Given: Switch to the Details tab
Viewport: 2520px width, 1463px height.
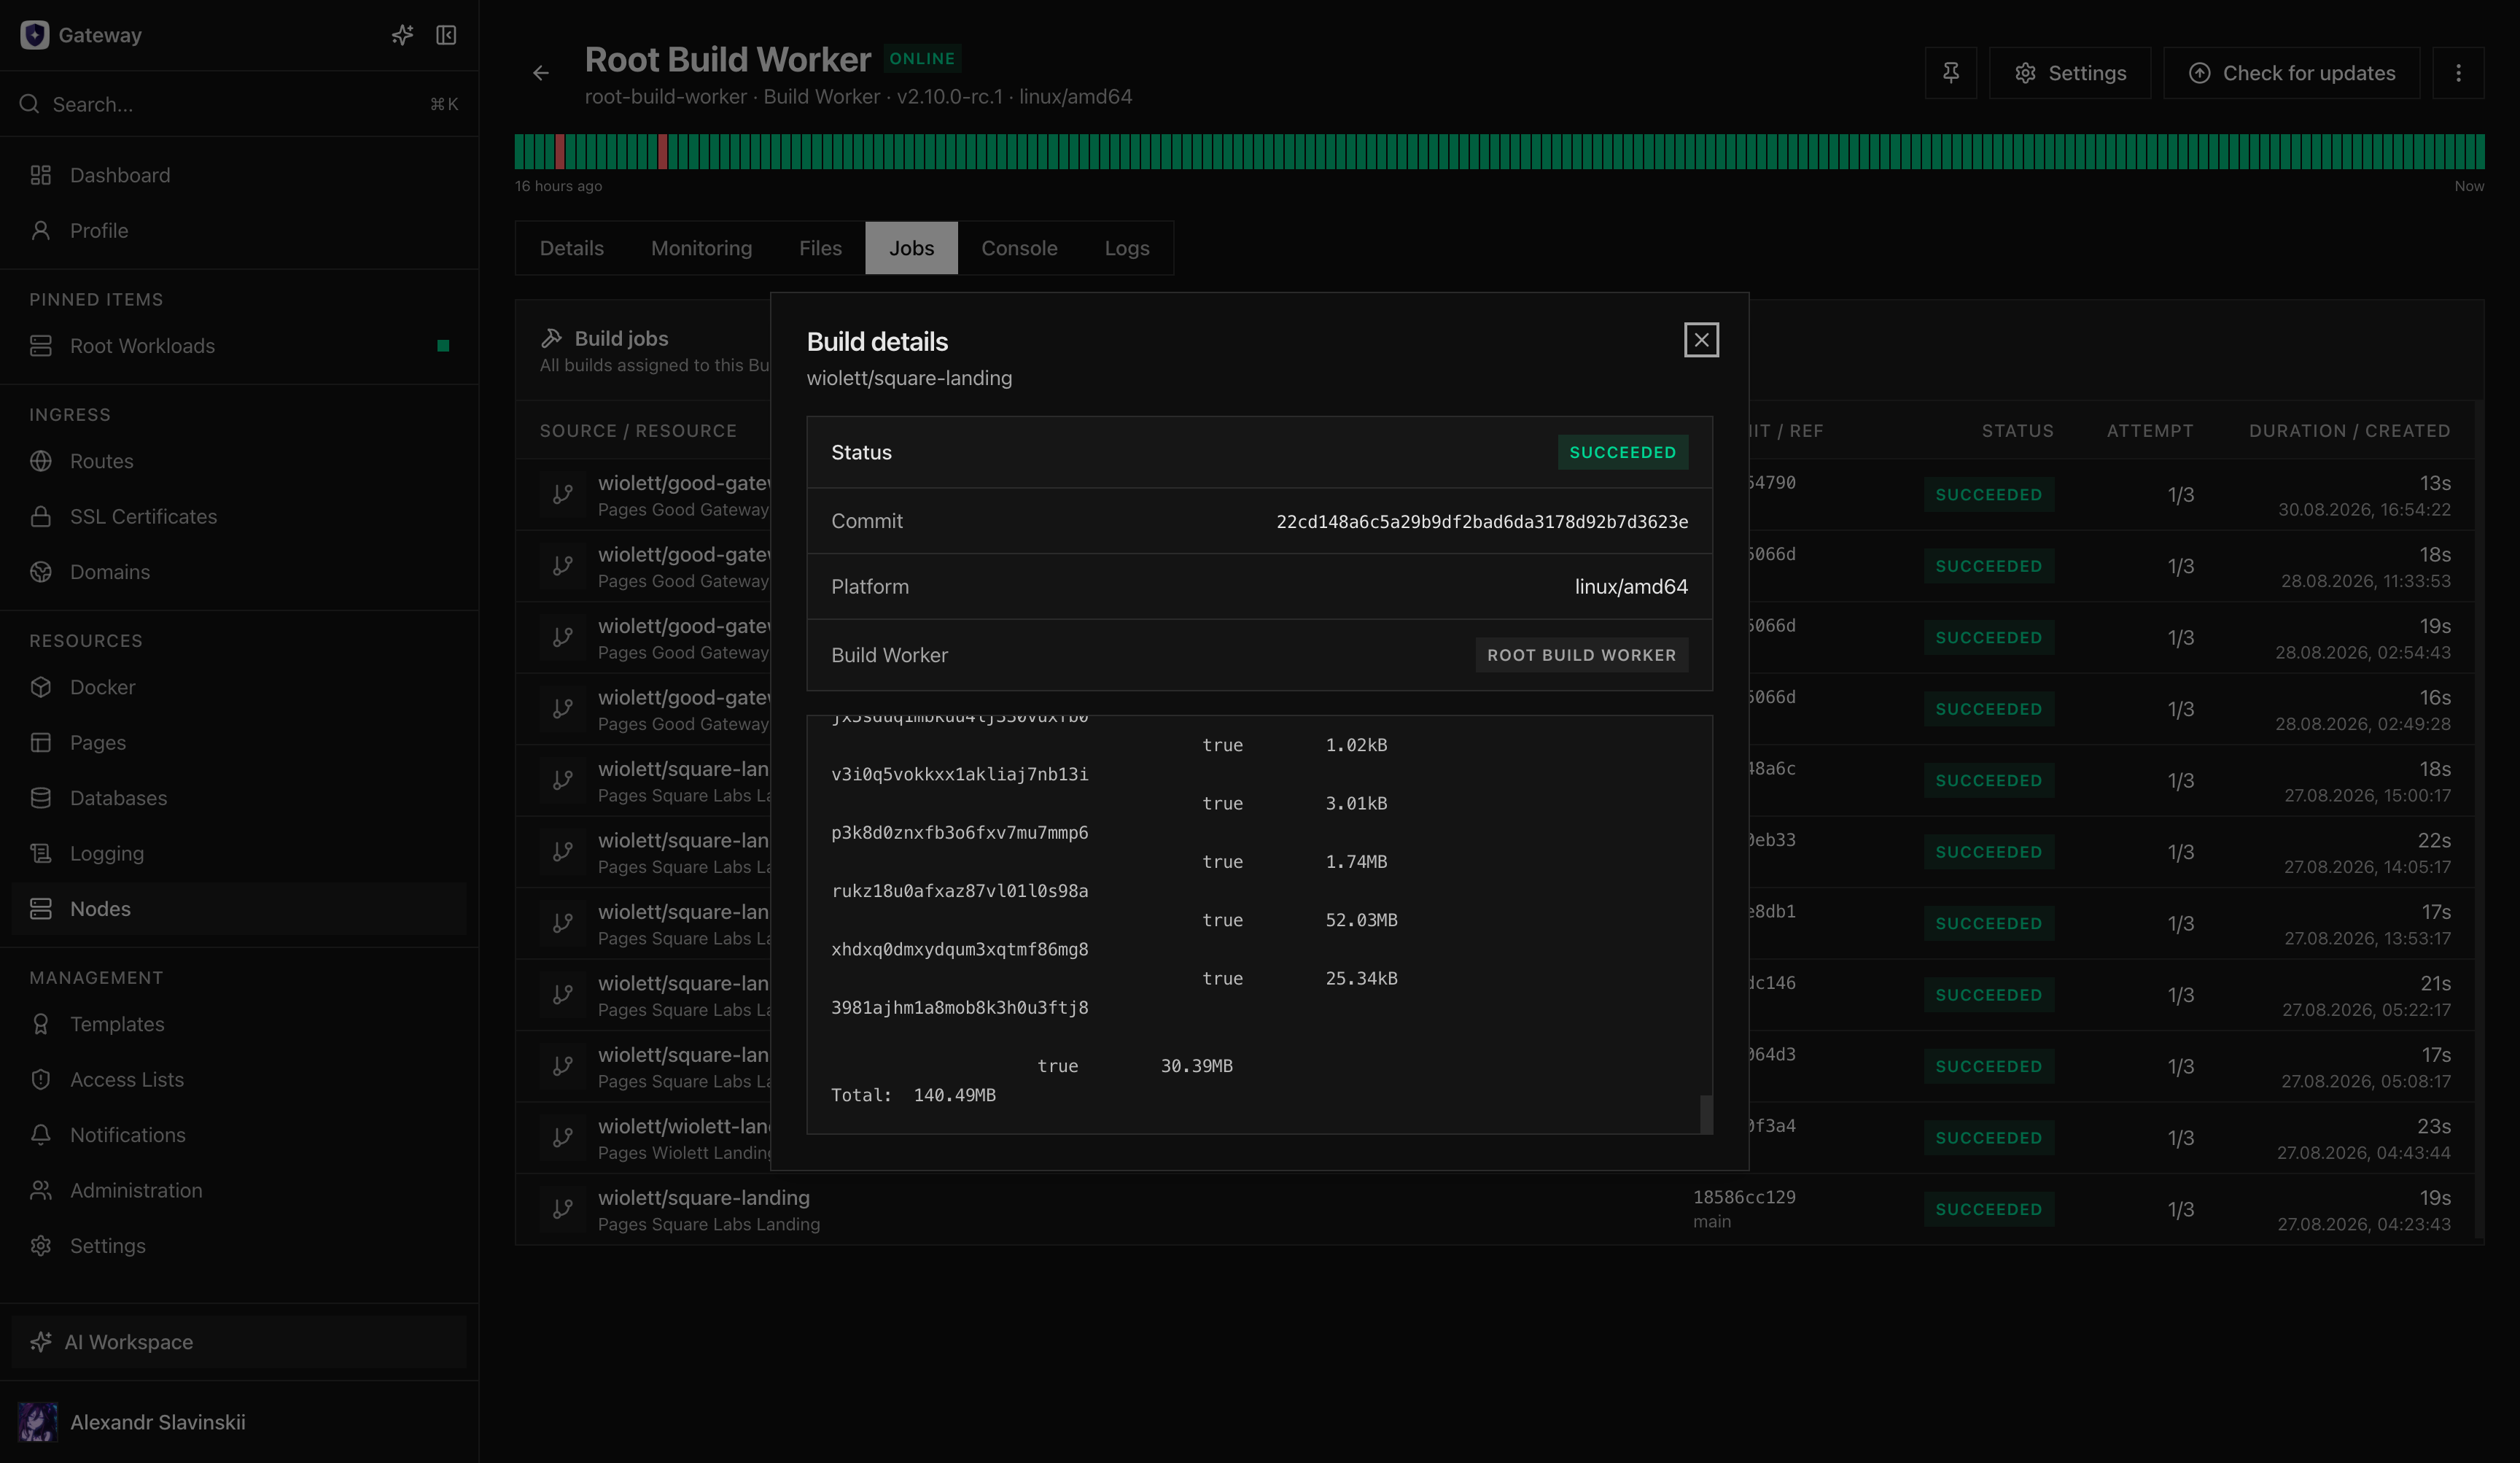Looking at the screenshot, I should tap(572, 248).
